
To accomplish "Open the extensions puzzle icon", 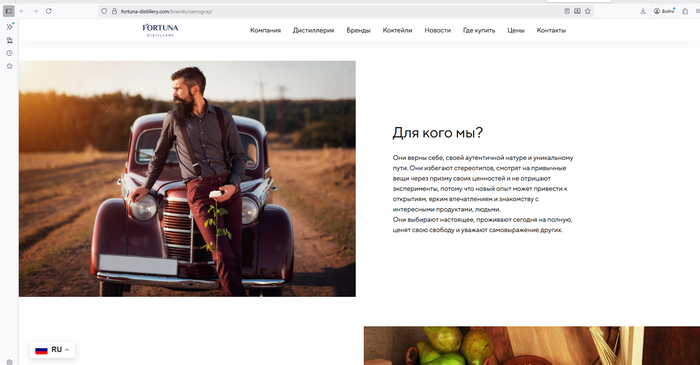I will pyautogui.click(x=685, y=11).
